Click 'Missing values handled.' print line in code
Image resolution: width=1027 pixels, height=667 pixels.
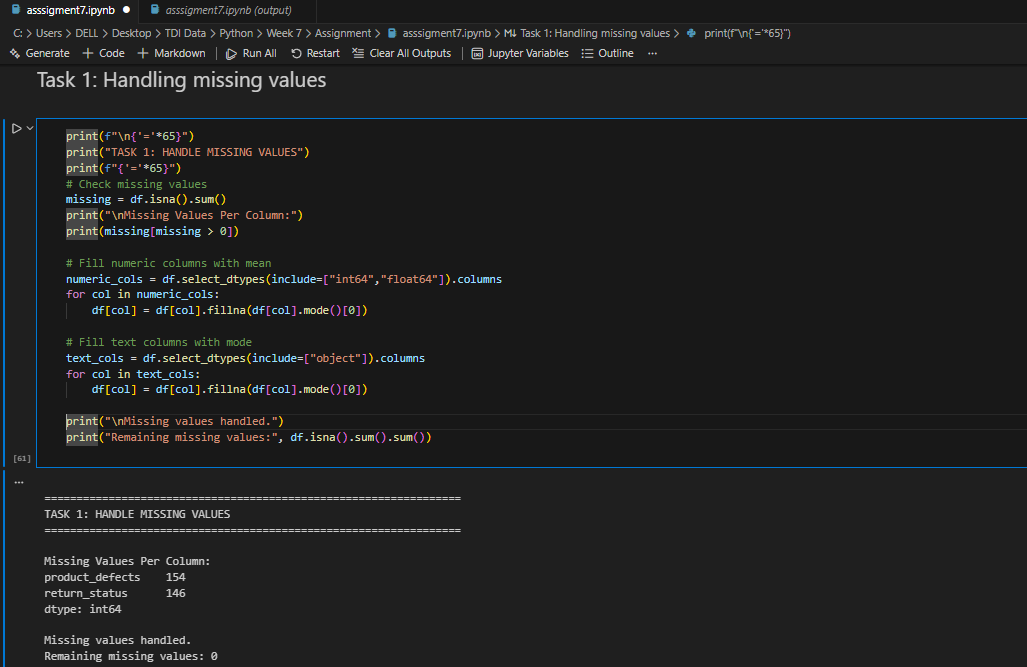tap(174, 421)
